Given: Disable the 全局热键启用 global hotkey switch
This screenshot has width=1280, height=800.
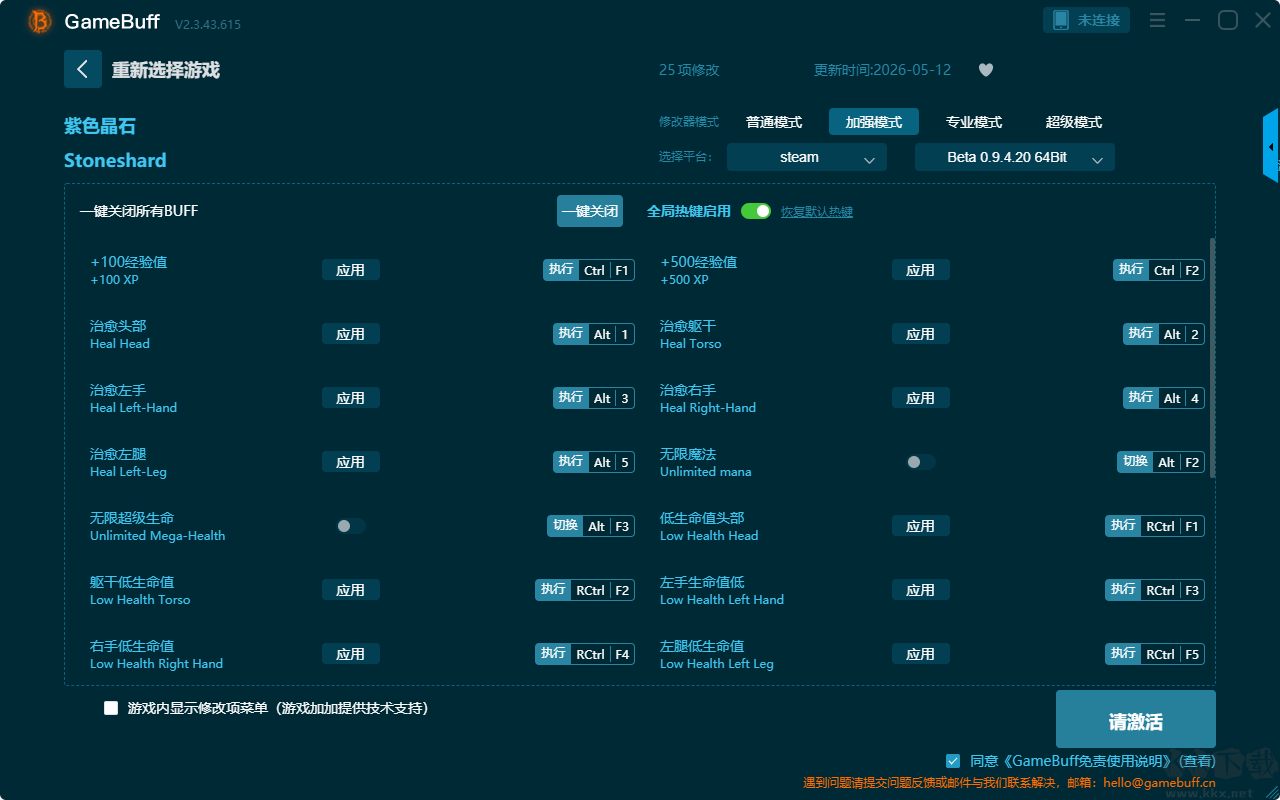Looking at the screenshot, I should (756, 211).
